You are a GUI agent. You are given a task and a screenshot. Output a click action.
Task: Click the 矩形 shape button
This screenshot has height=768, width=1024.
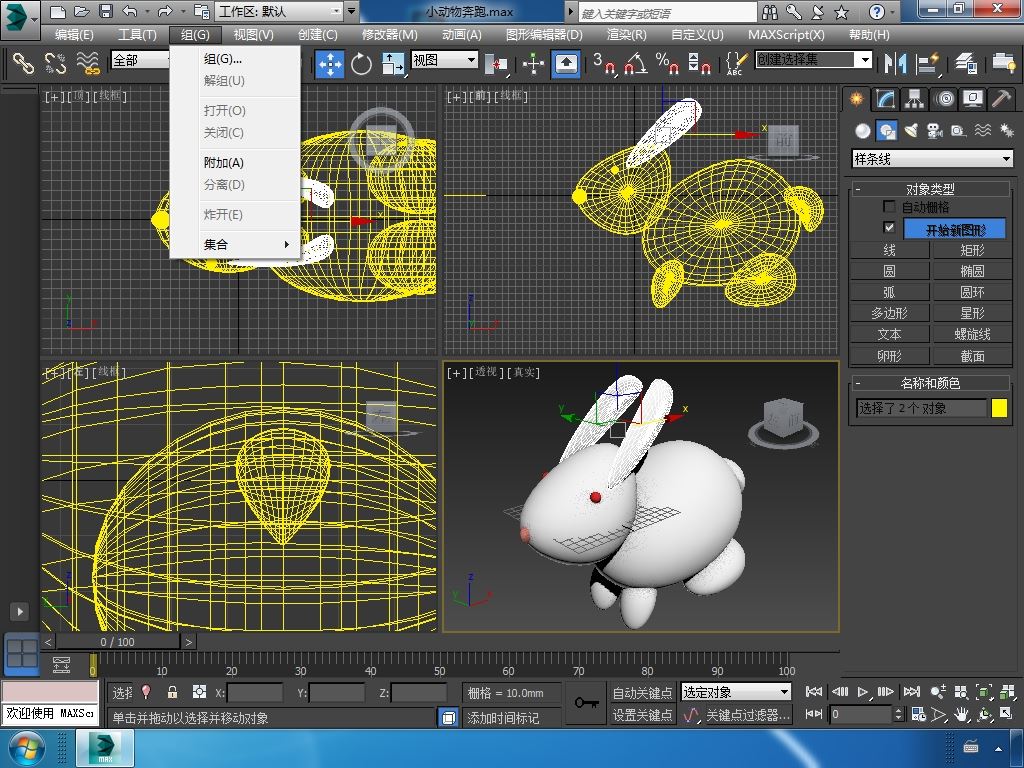(x=972, y=250)
